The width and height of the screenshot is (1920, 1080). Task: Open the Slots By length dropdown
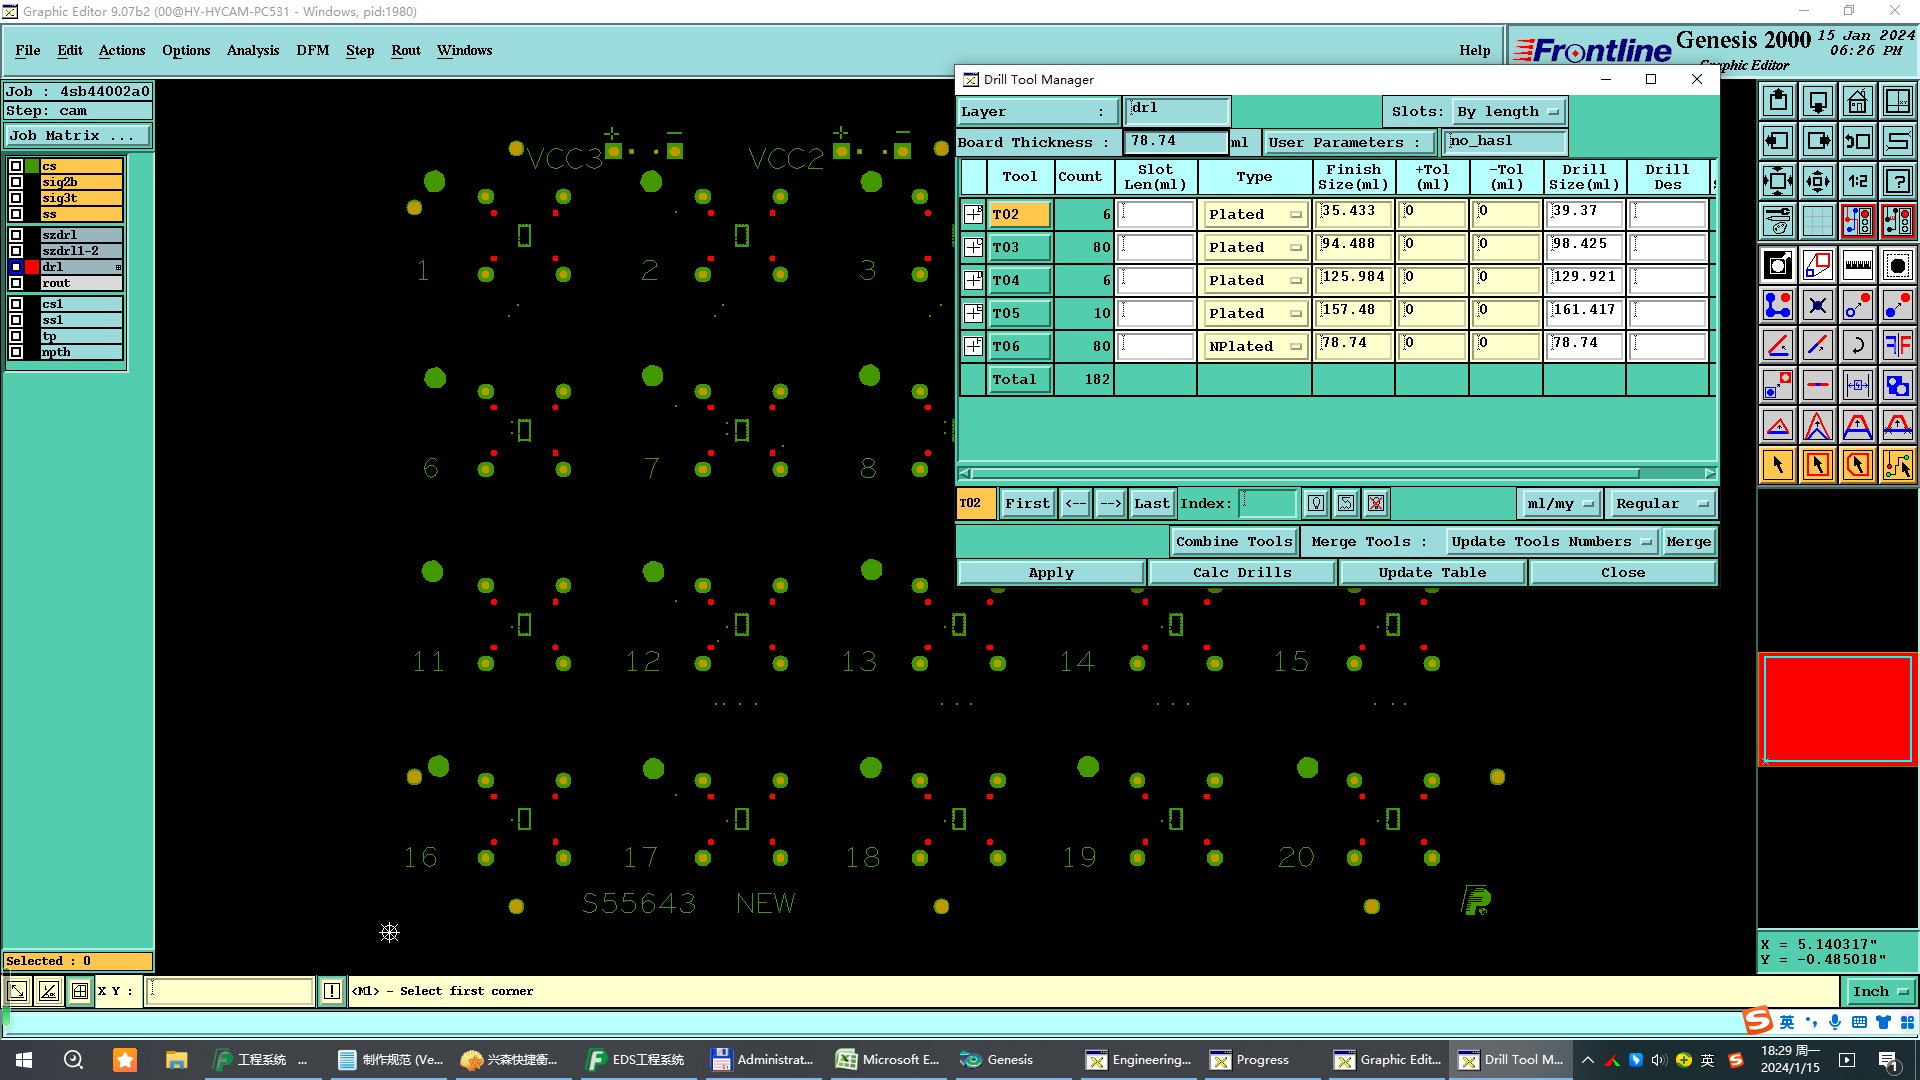(x=1508, y=111)
